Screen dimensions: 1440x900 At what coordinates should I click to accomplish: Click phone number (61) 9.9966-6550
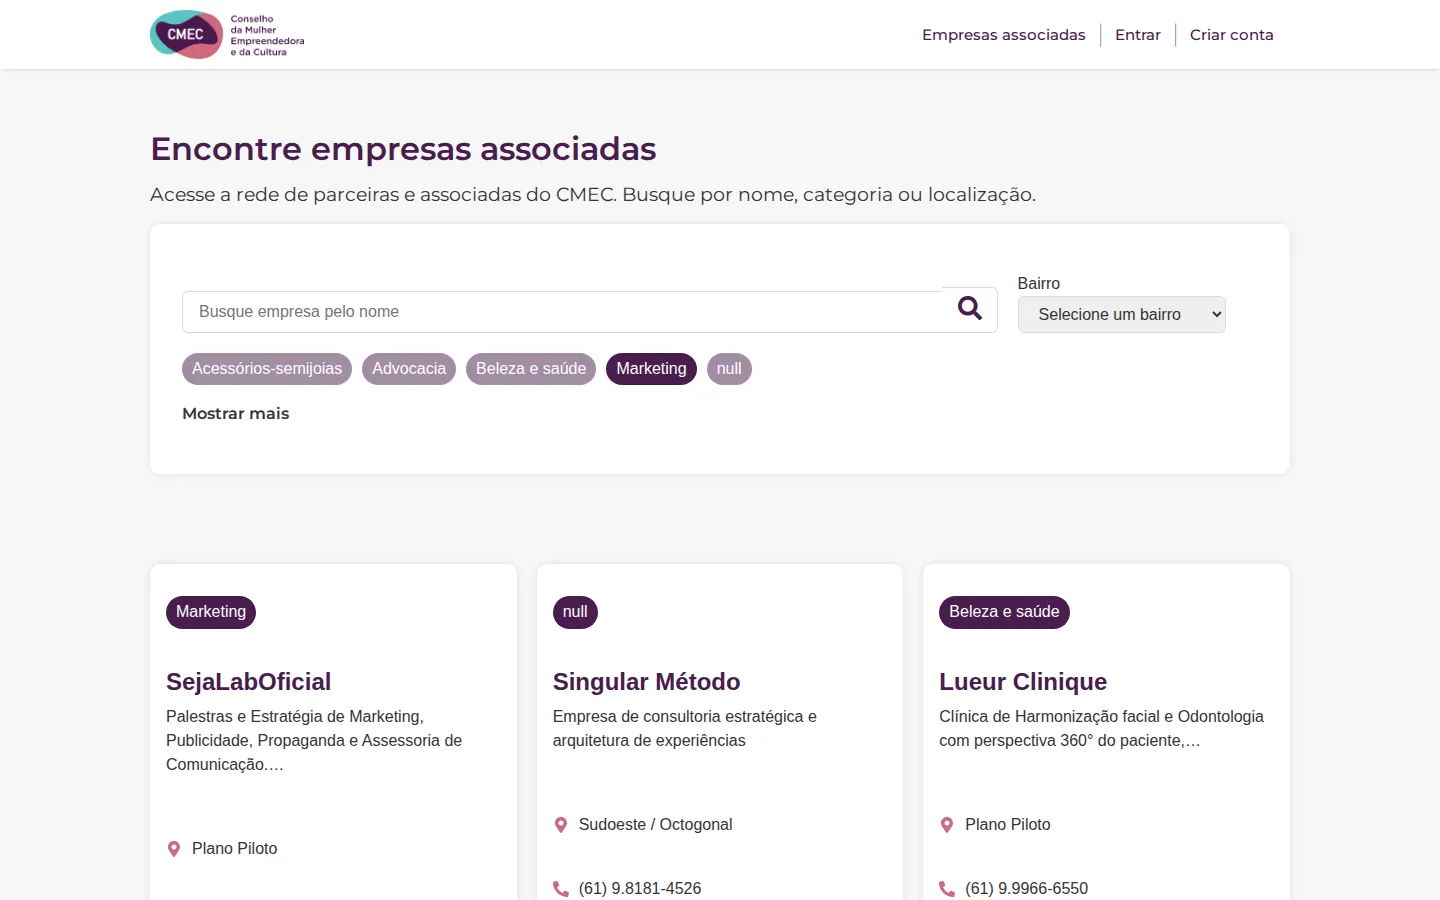(x=1026, y=889)
